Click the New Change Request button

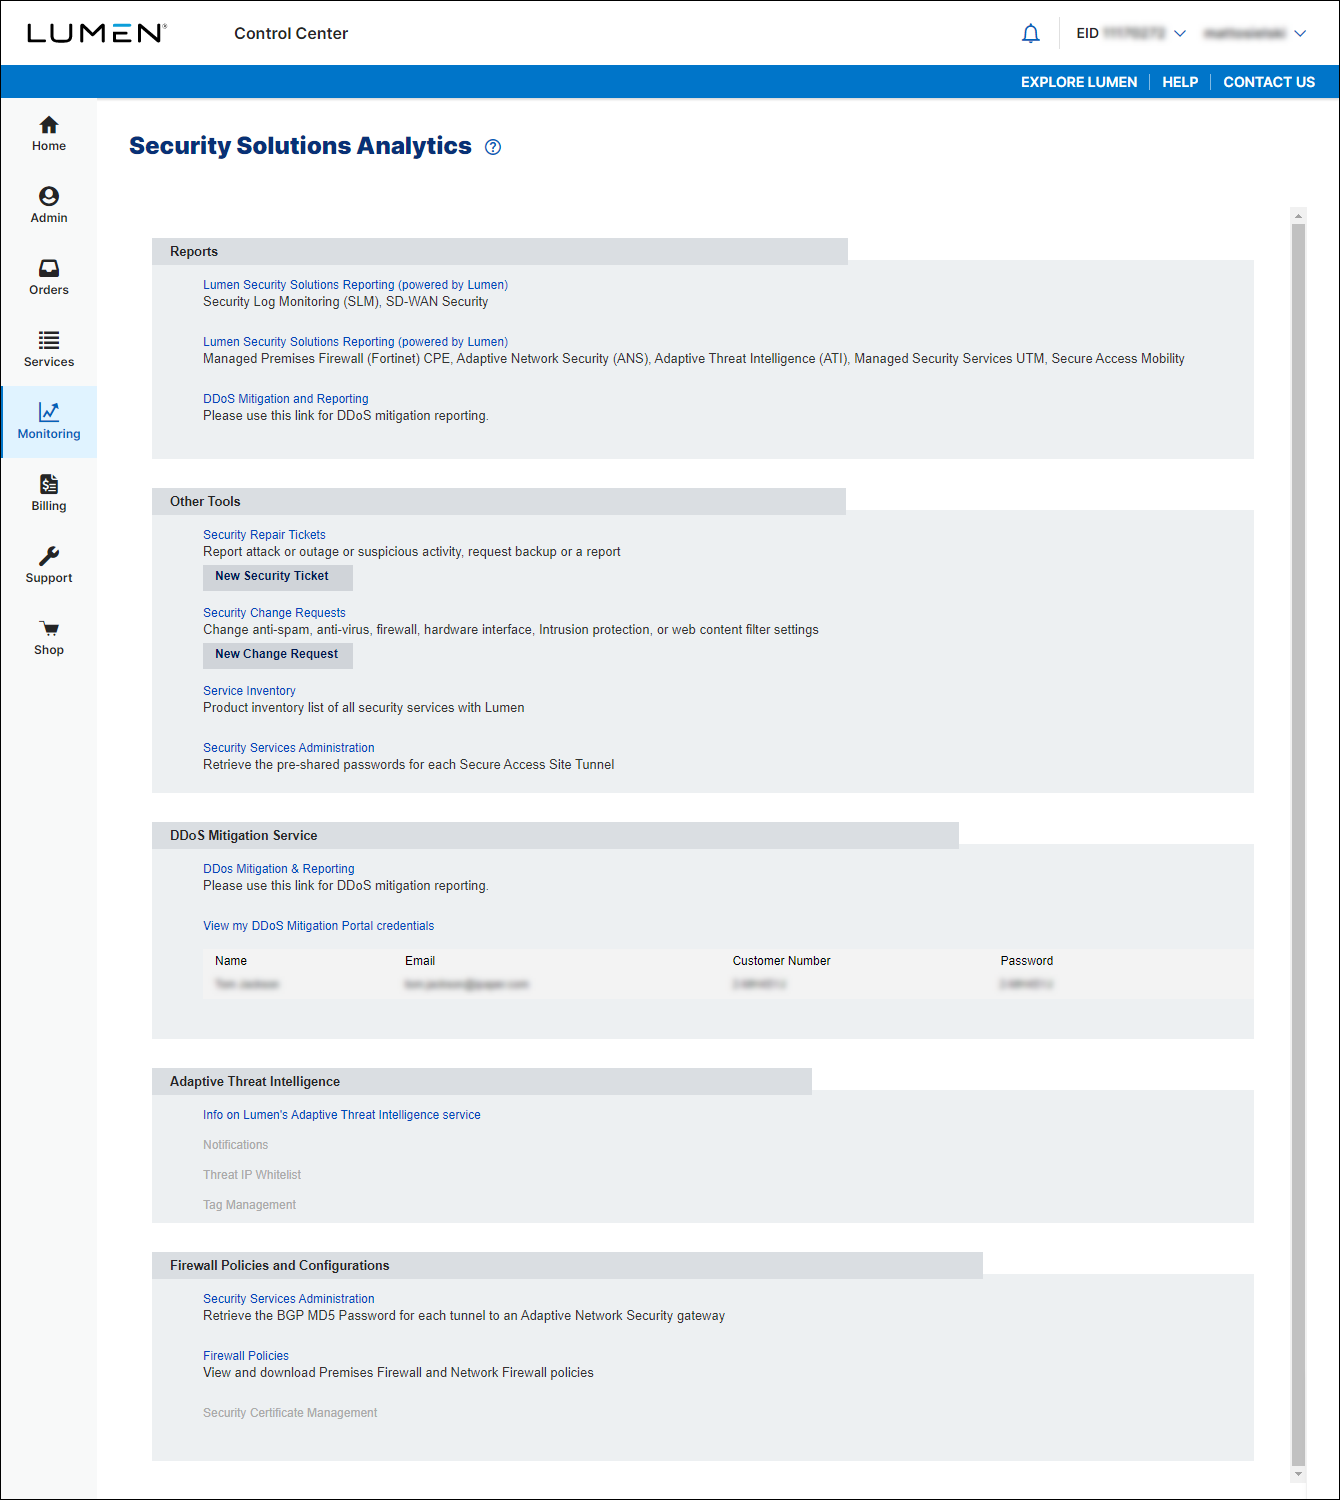(278, 655)
